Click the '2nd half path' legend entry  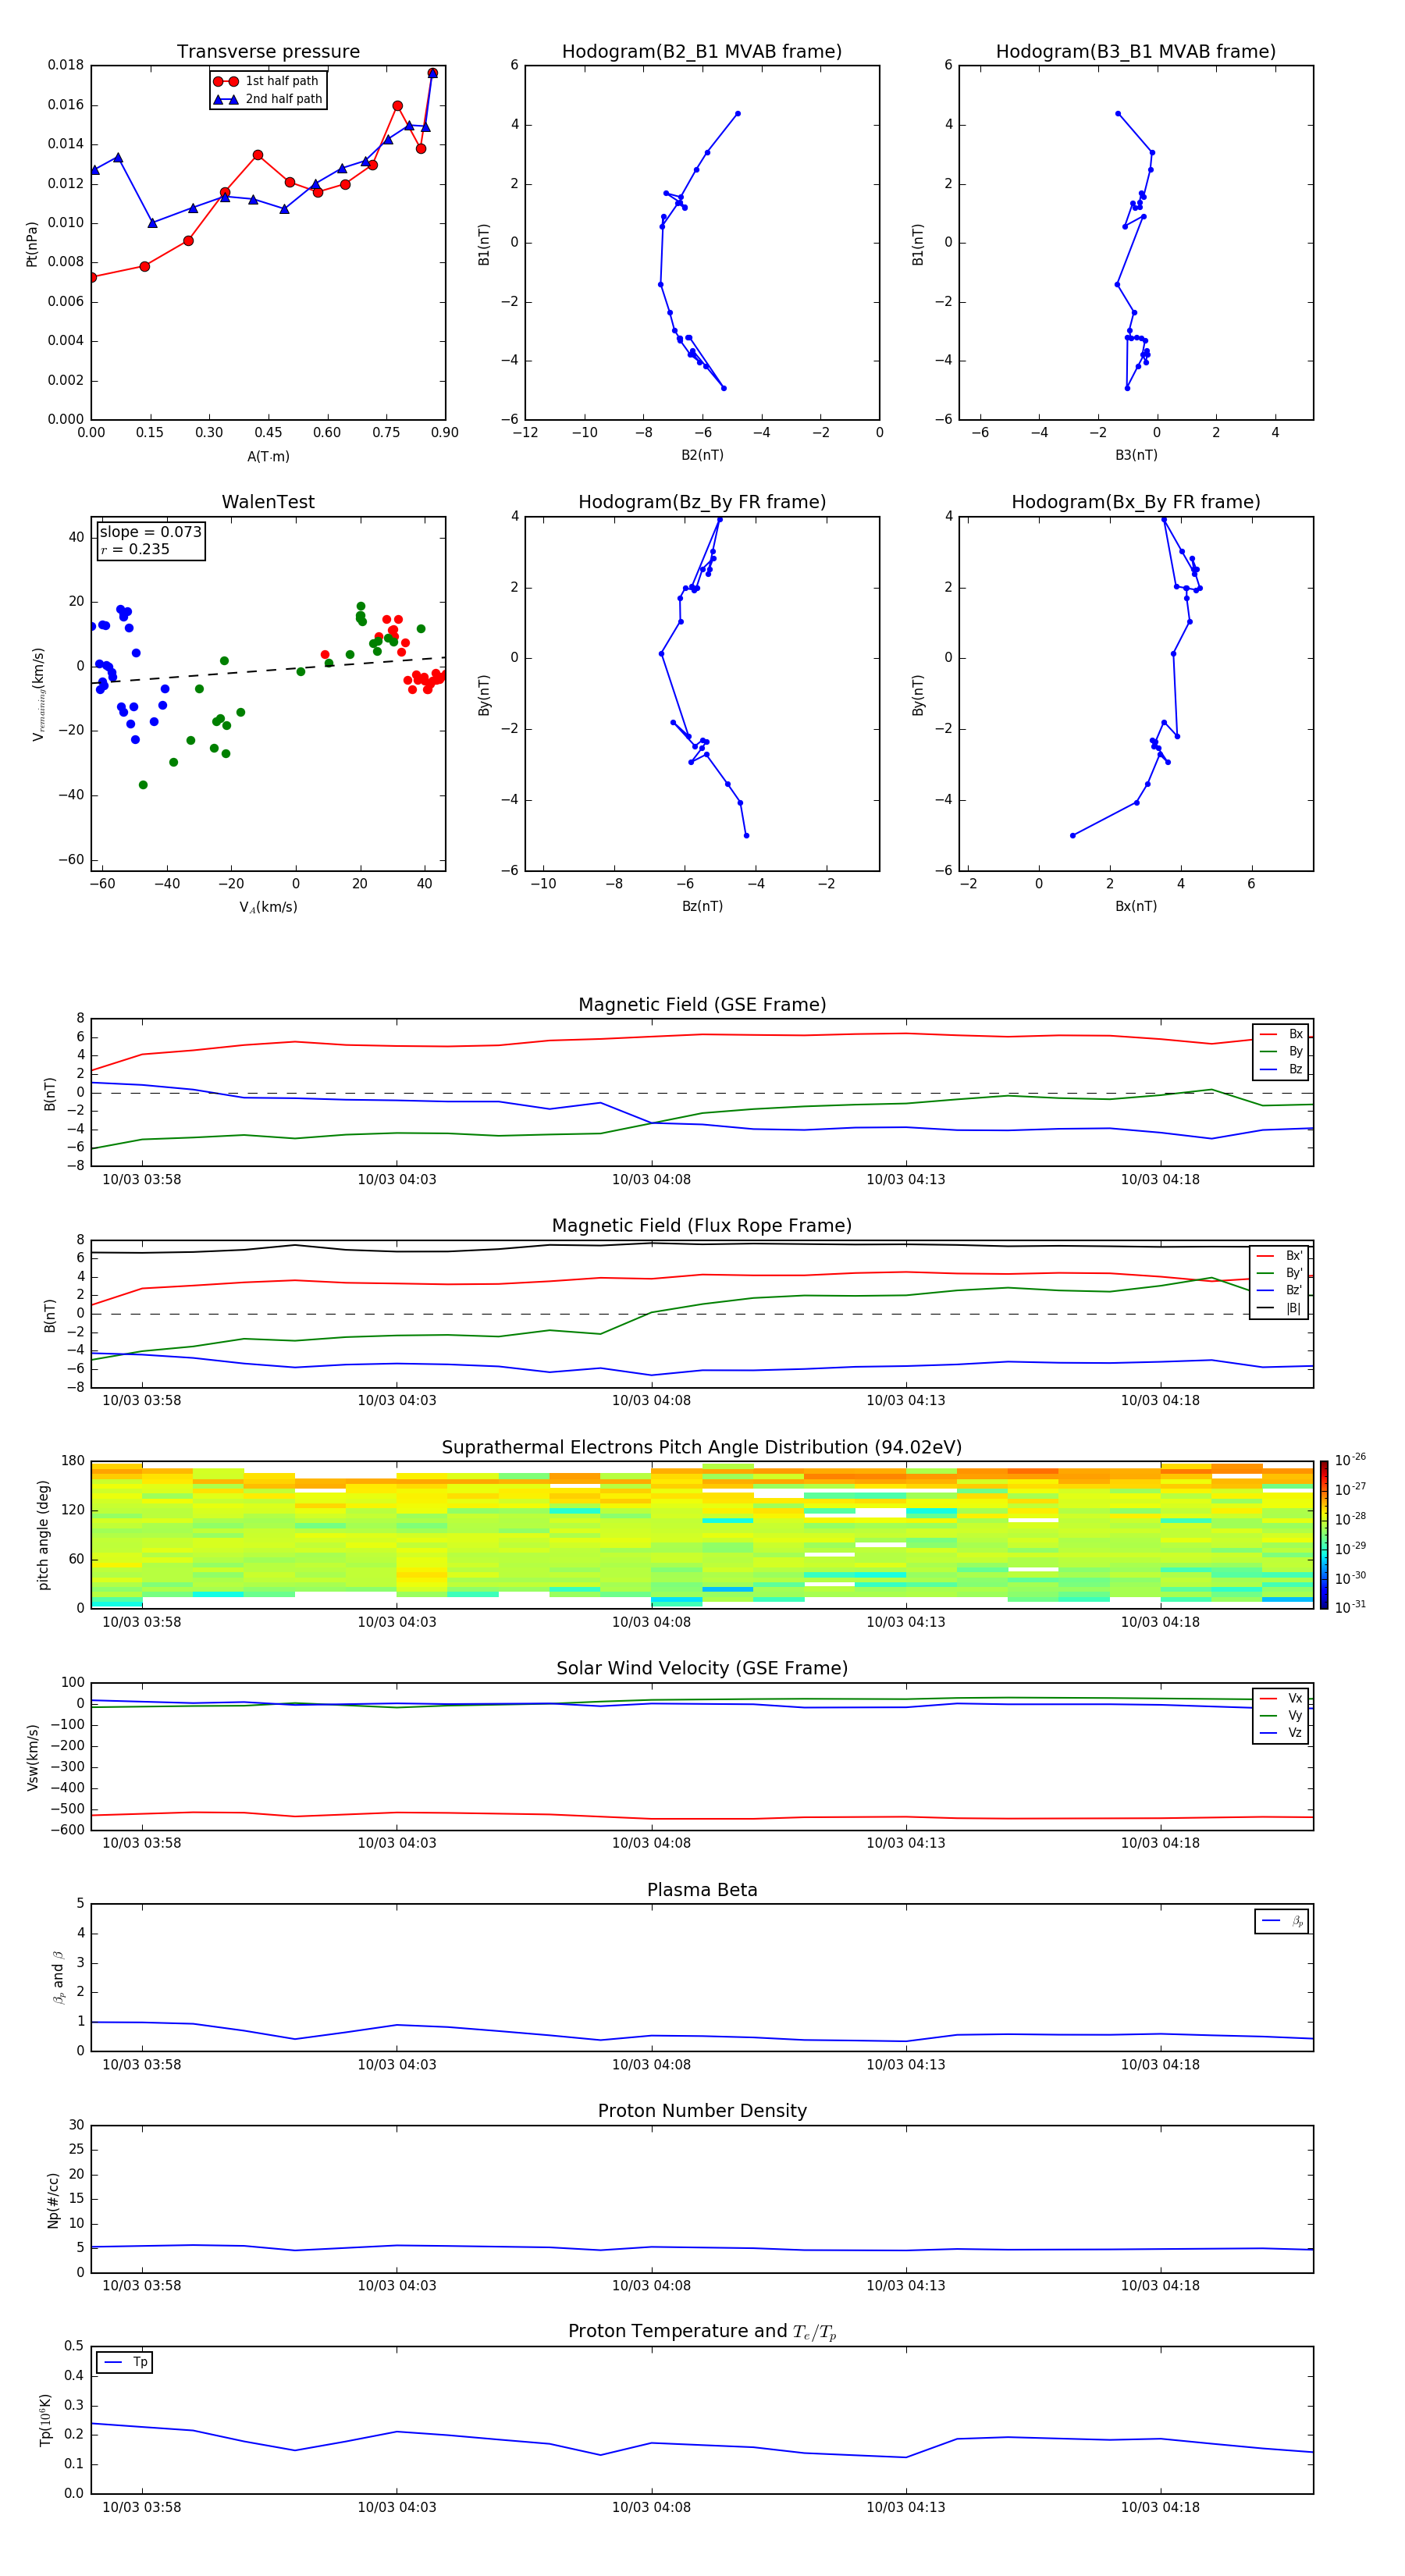(x=268, y=99)
